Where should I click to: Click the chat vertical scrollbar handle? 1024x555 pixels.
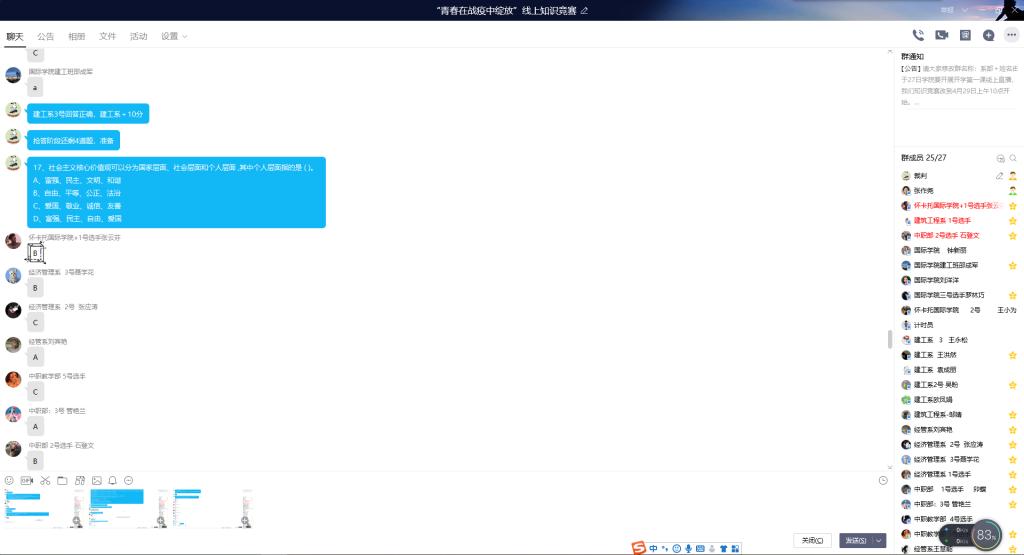(889, 339)
